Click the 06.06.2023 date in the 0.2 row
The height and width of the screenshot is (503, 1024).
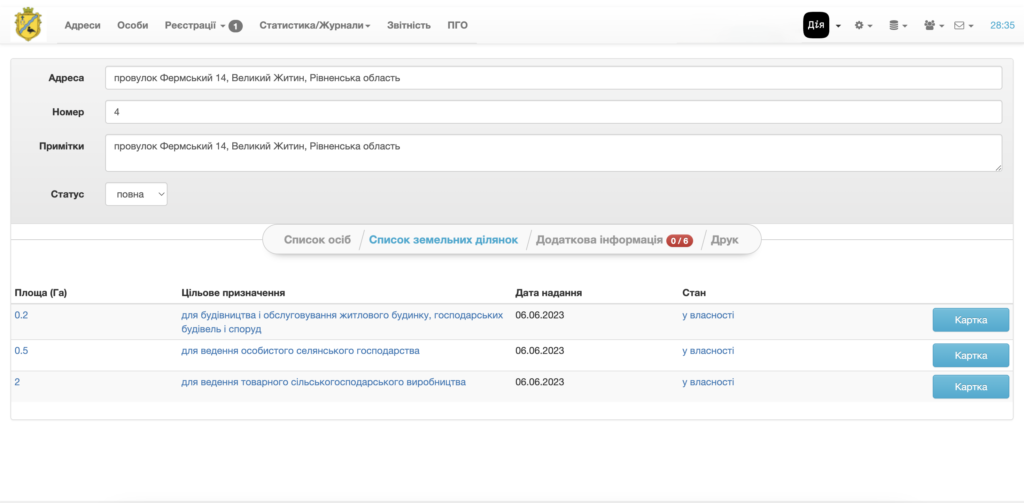[539, 315]
